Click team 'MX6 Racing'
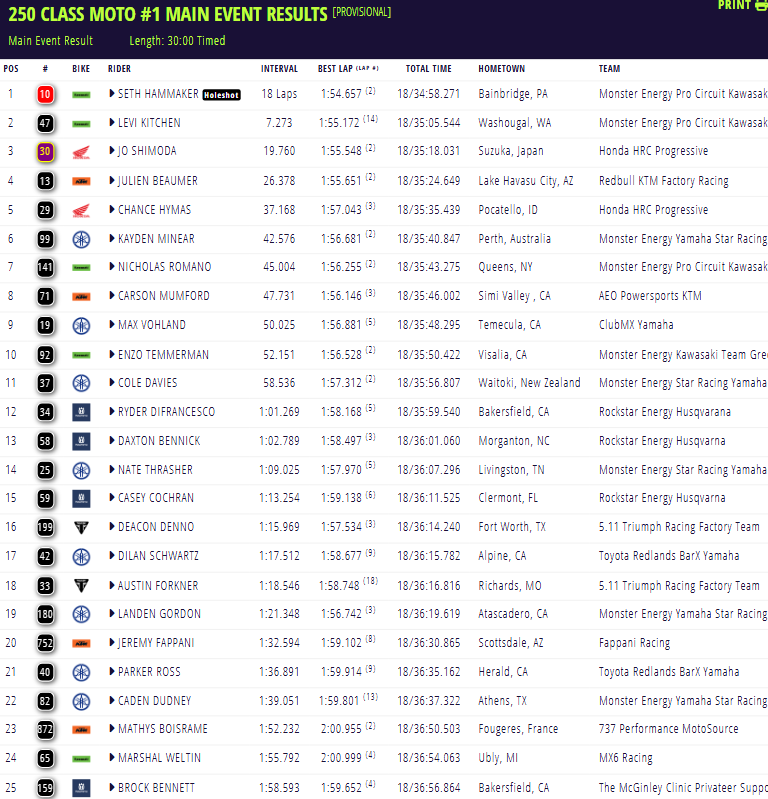The width and height of the screenshot is (768, 799). pyautogui.click(x=626, y=758)
